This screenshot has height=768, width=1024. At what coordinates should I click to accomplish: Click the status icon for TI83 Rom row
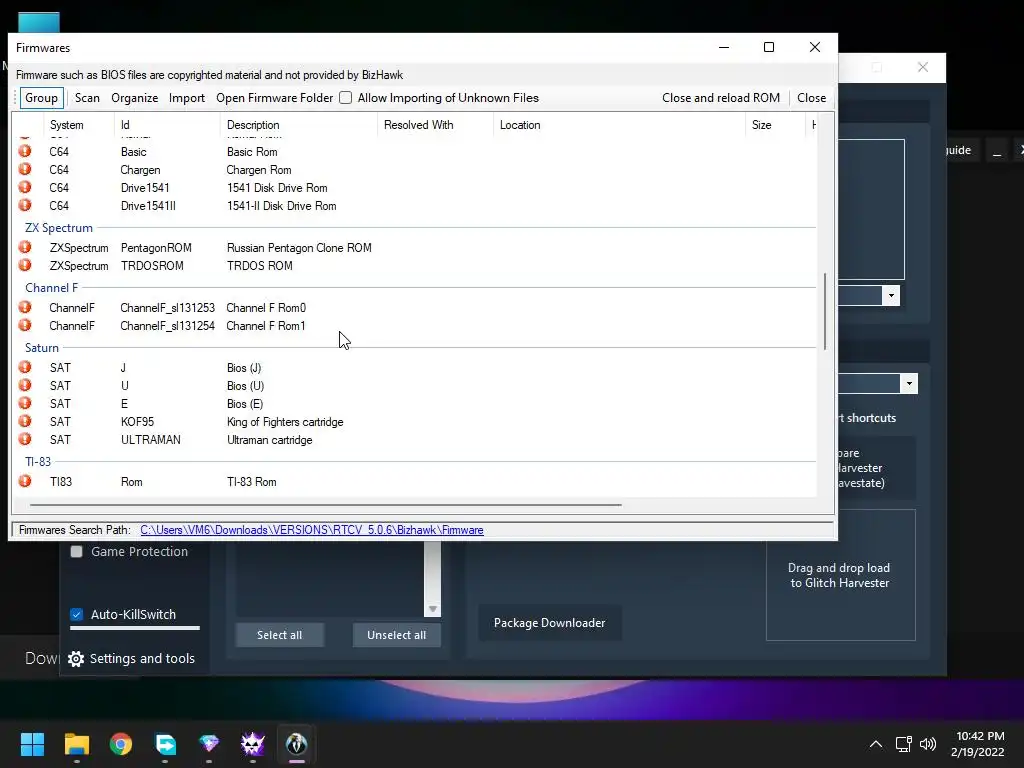25,481
